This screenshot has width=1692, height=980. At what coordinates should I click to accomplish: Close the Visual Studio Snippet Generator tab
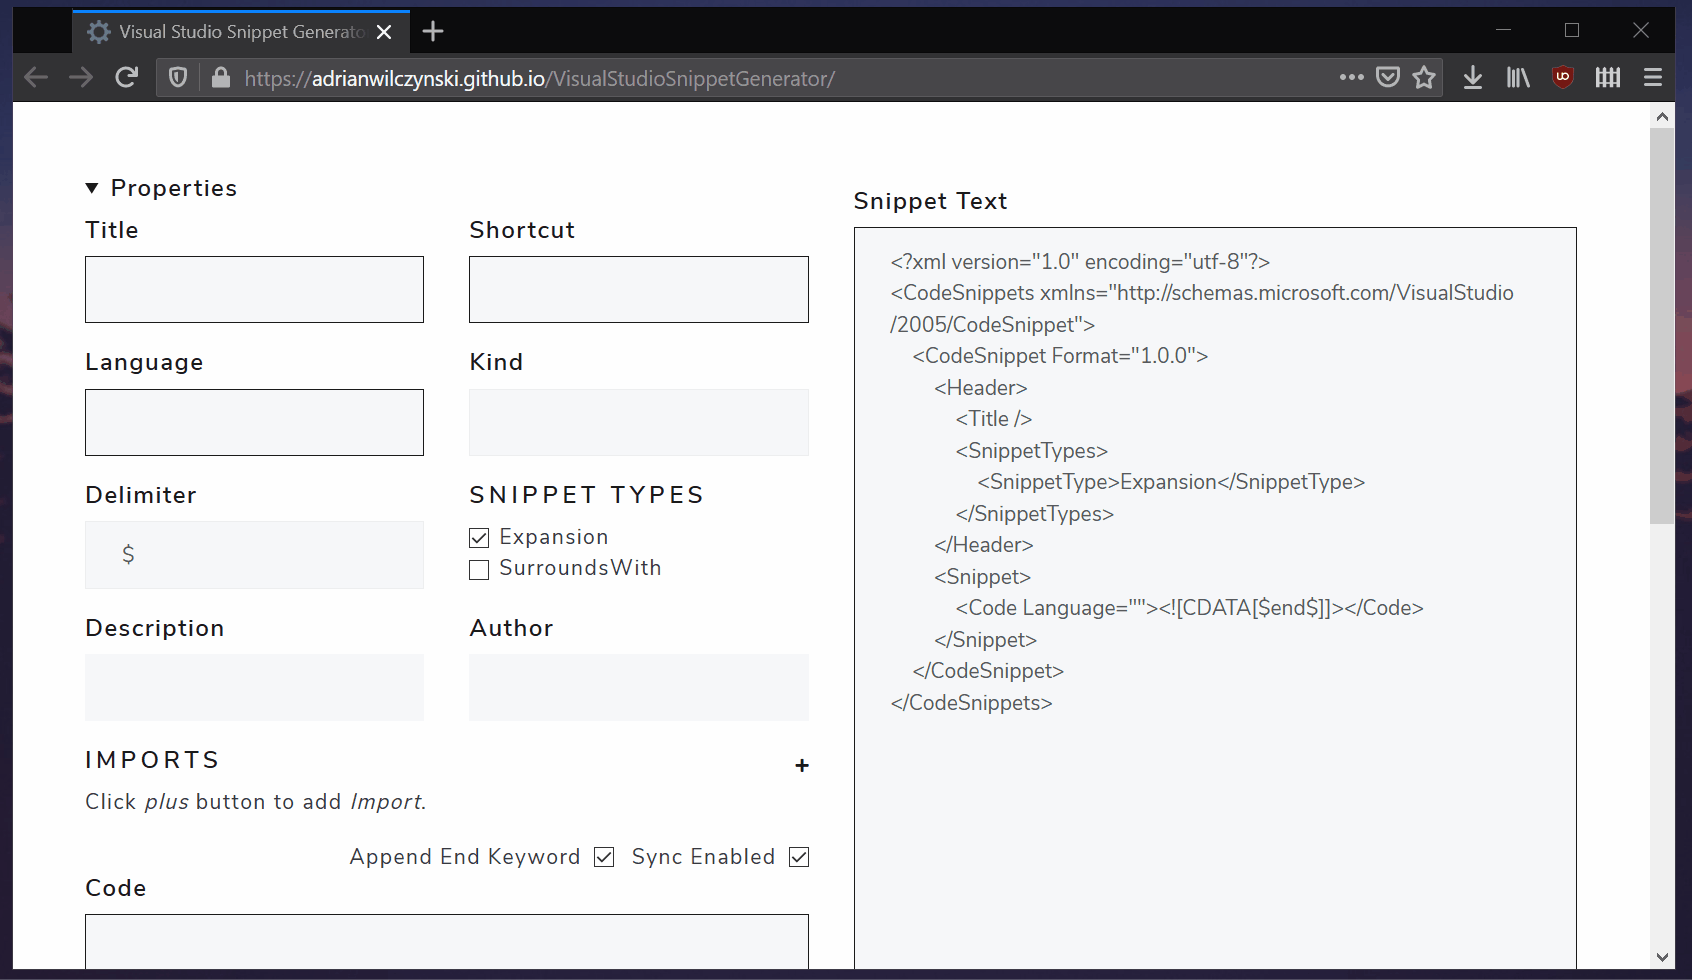[x=384, y=32]
